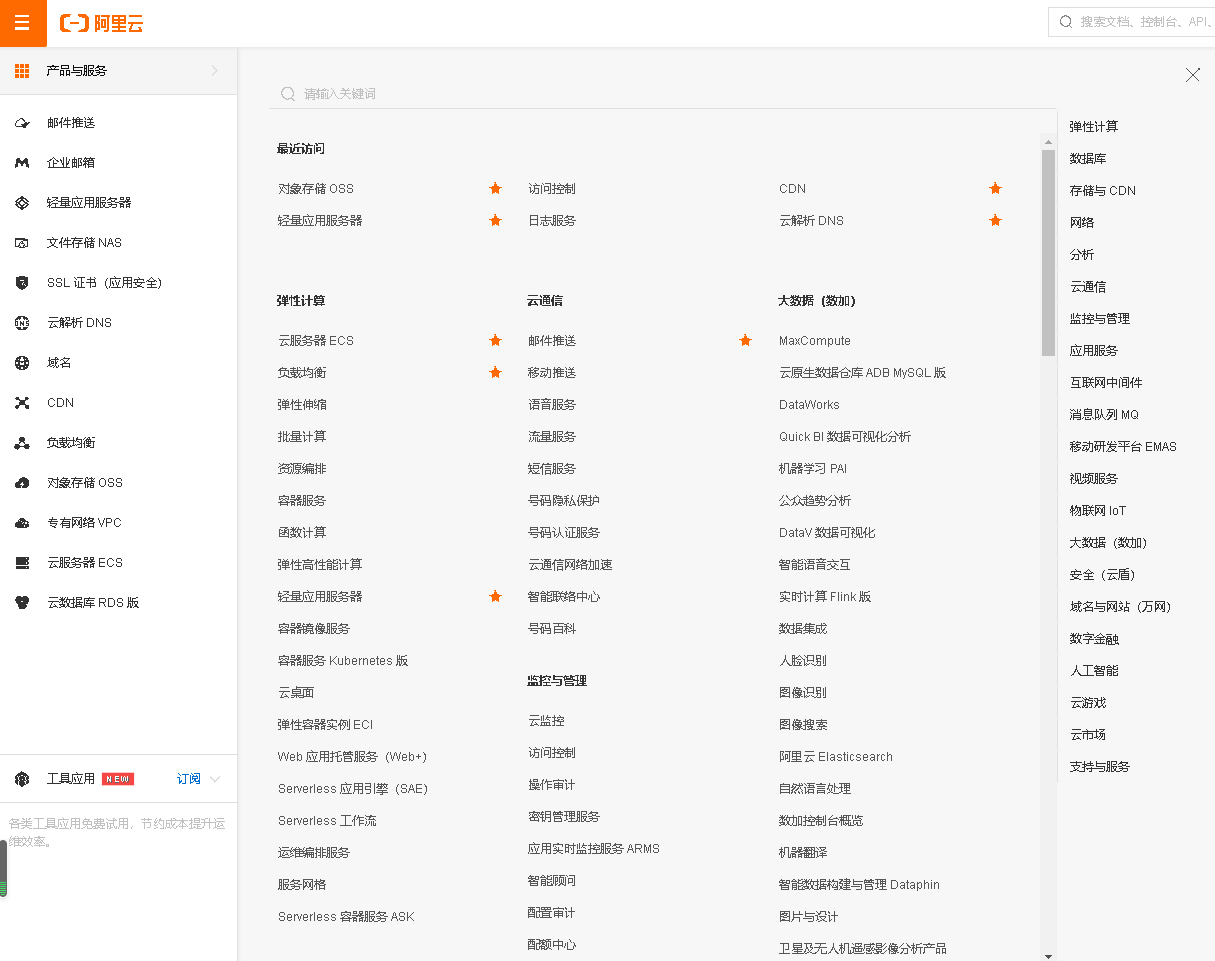This screenshot has width=1215, height=961.
Task: Jump to 人工智能 category
Action: pyautogui.click(x=1094, y=671)
